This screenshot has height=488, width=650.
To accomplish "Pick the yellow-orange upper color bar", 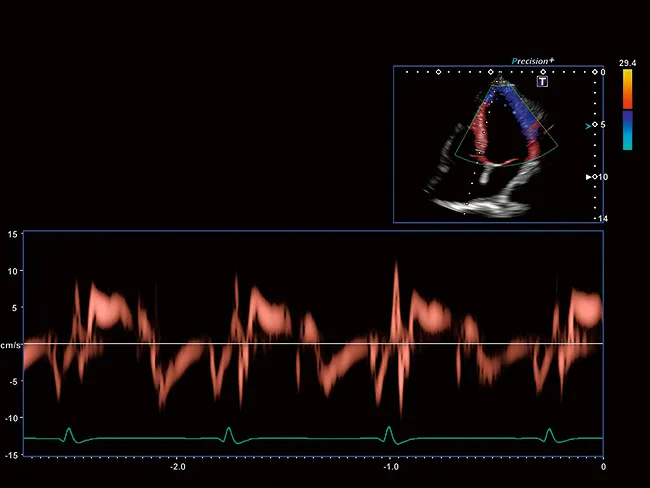I will (627, 89).
